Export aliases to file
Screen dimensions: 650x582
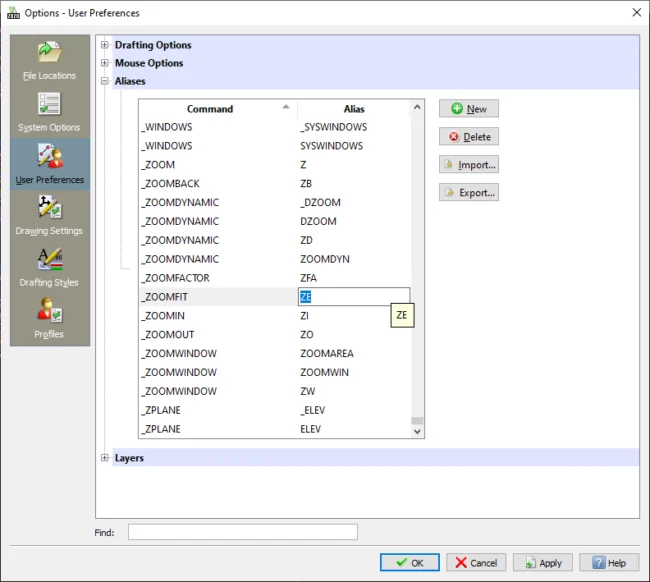pos(468,193)
